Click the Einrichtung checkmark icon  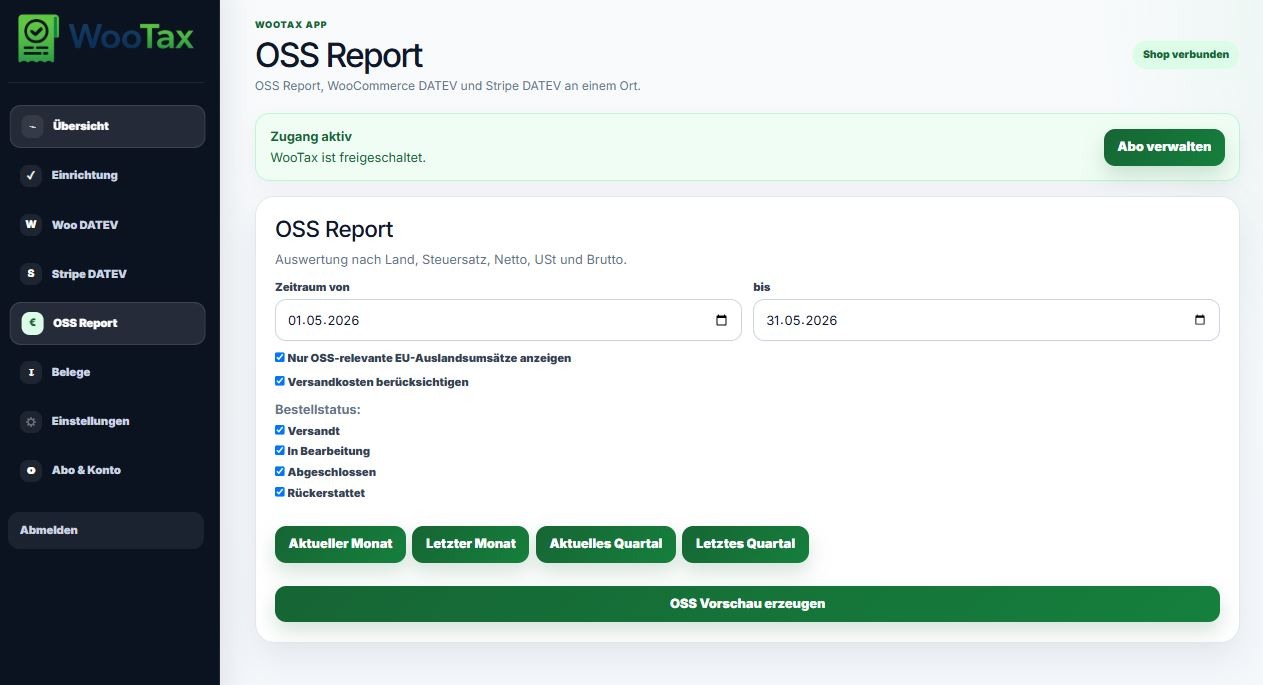pos(32,176)
